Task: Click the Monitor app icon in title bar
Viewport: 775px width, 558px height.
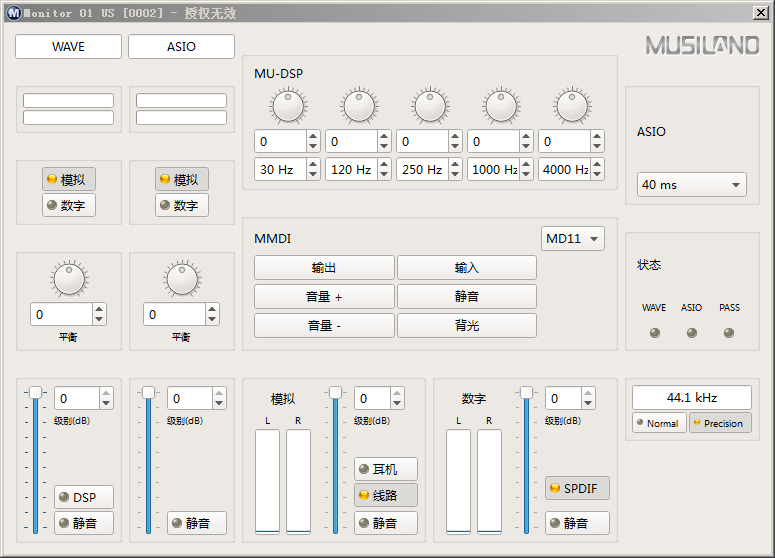Action: coord(14,12)
